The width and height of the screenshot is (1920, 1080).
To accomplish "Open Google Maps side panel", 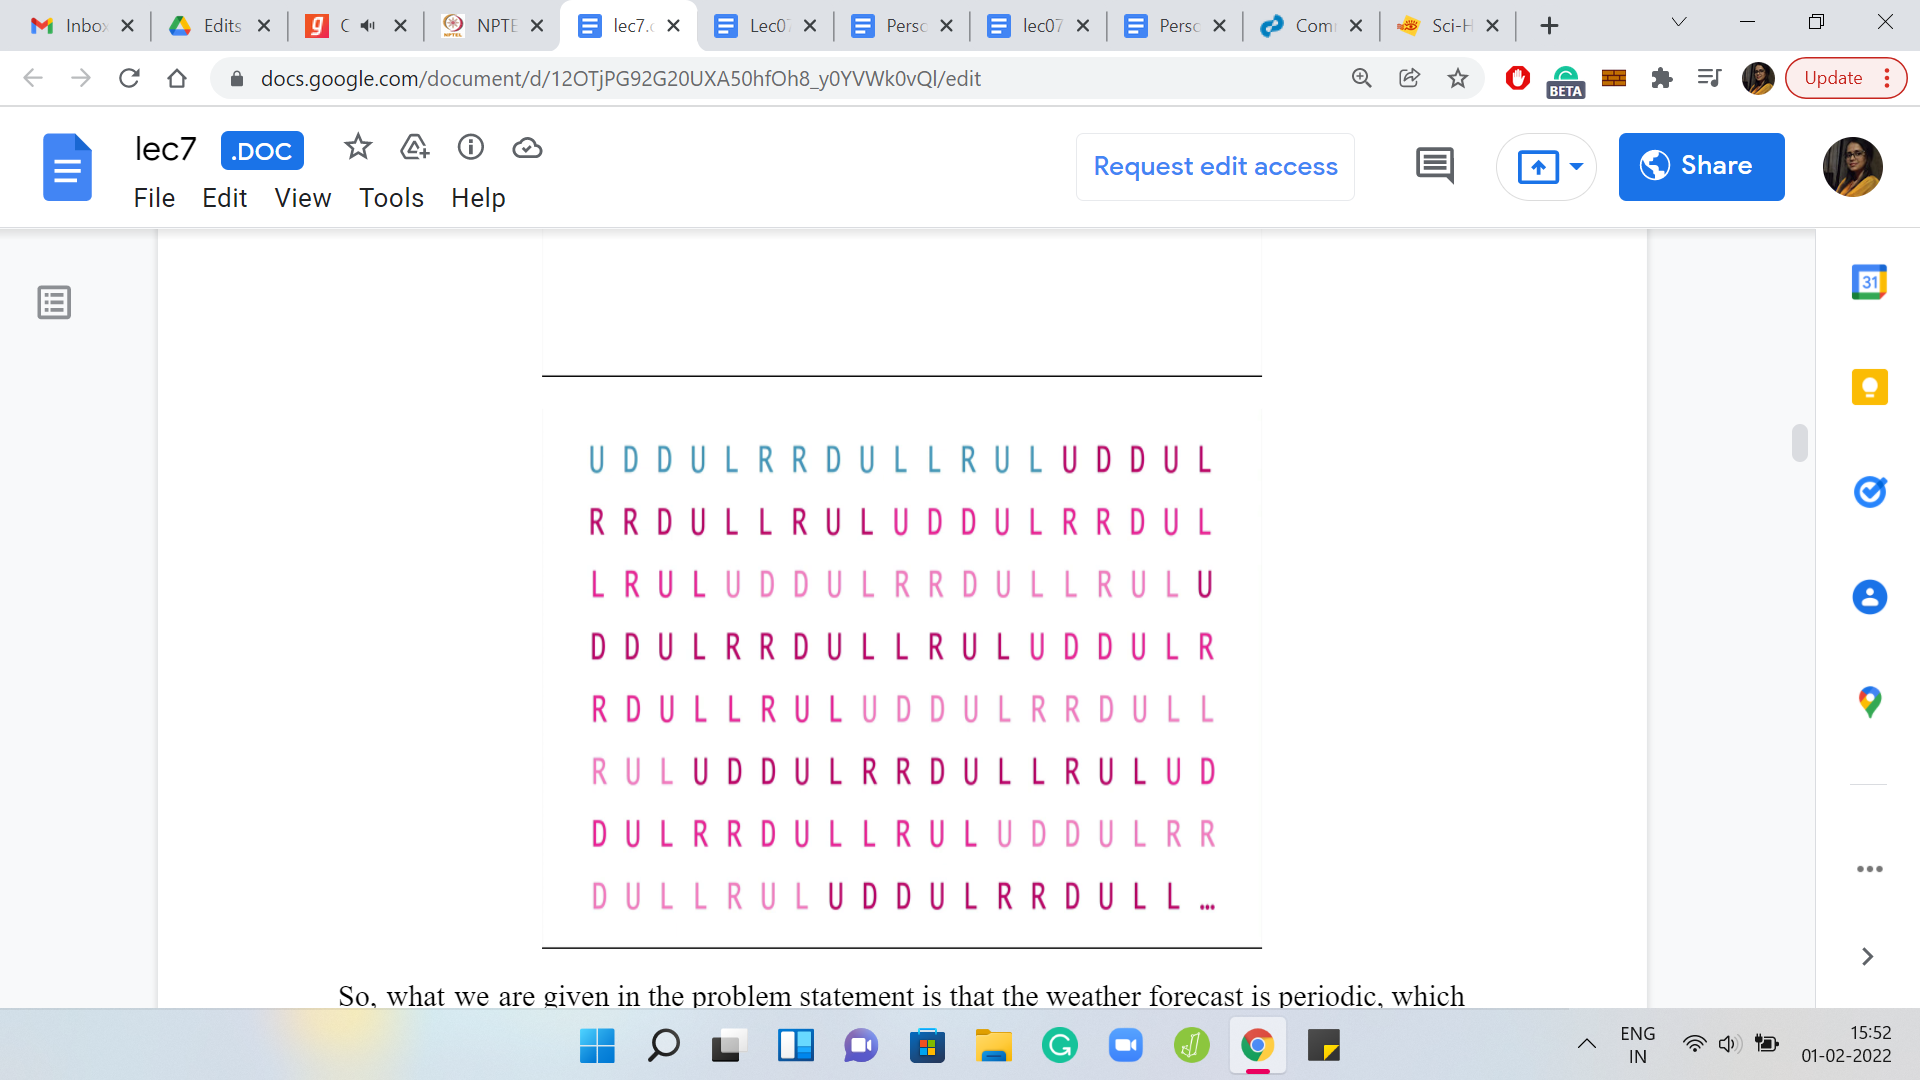I will 1869,702.
